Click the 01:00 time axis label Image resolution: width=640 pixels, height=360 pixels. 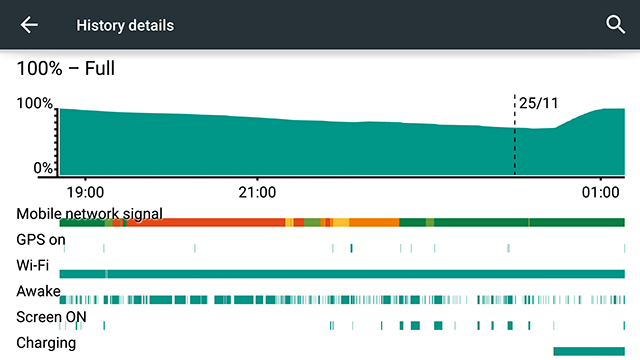tap(600, 192)
